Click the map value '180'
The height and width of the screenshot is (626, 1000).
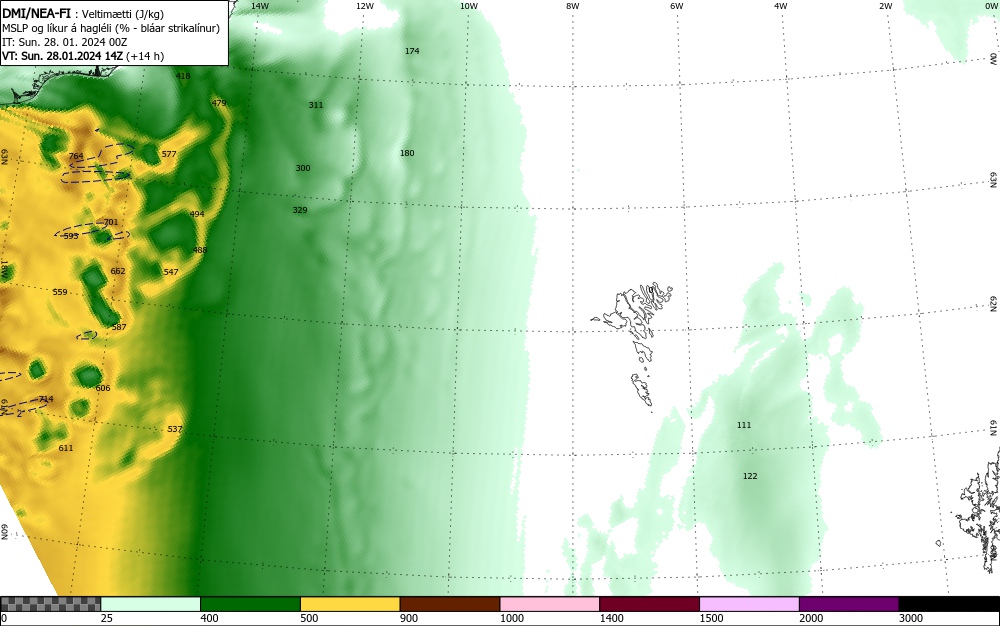coord(407,153)
